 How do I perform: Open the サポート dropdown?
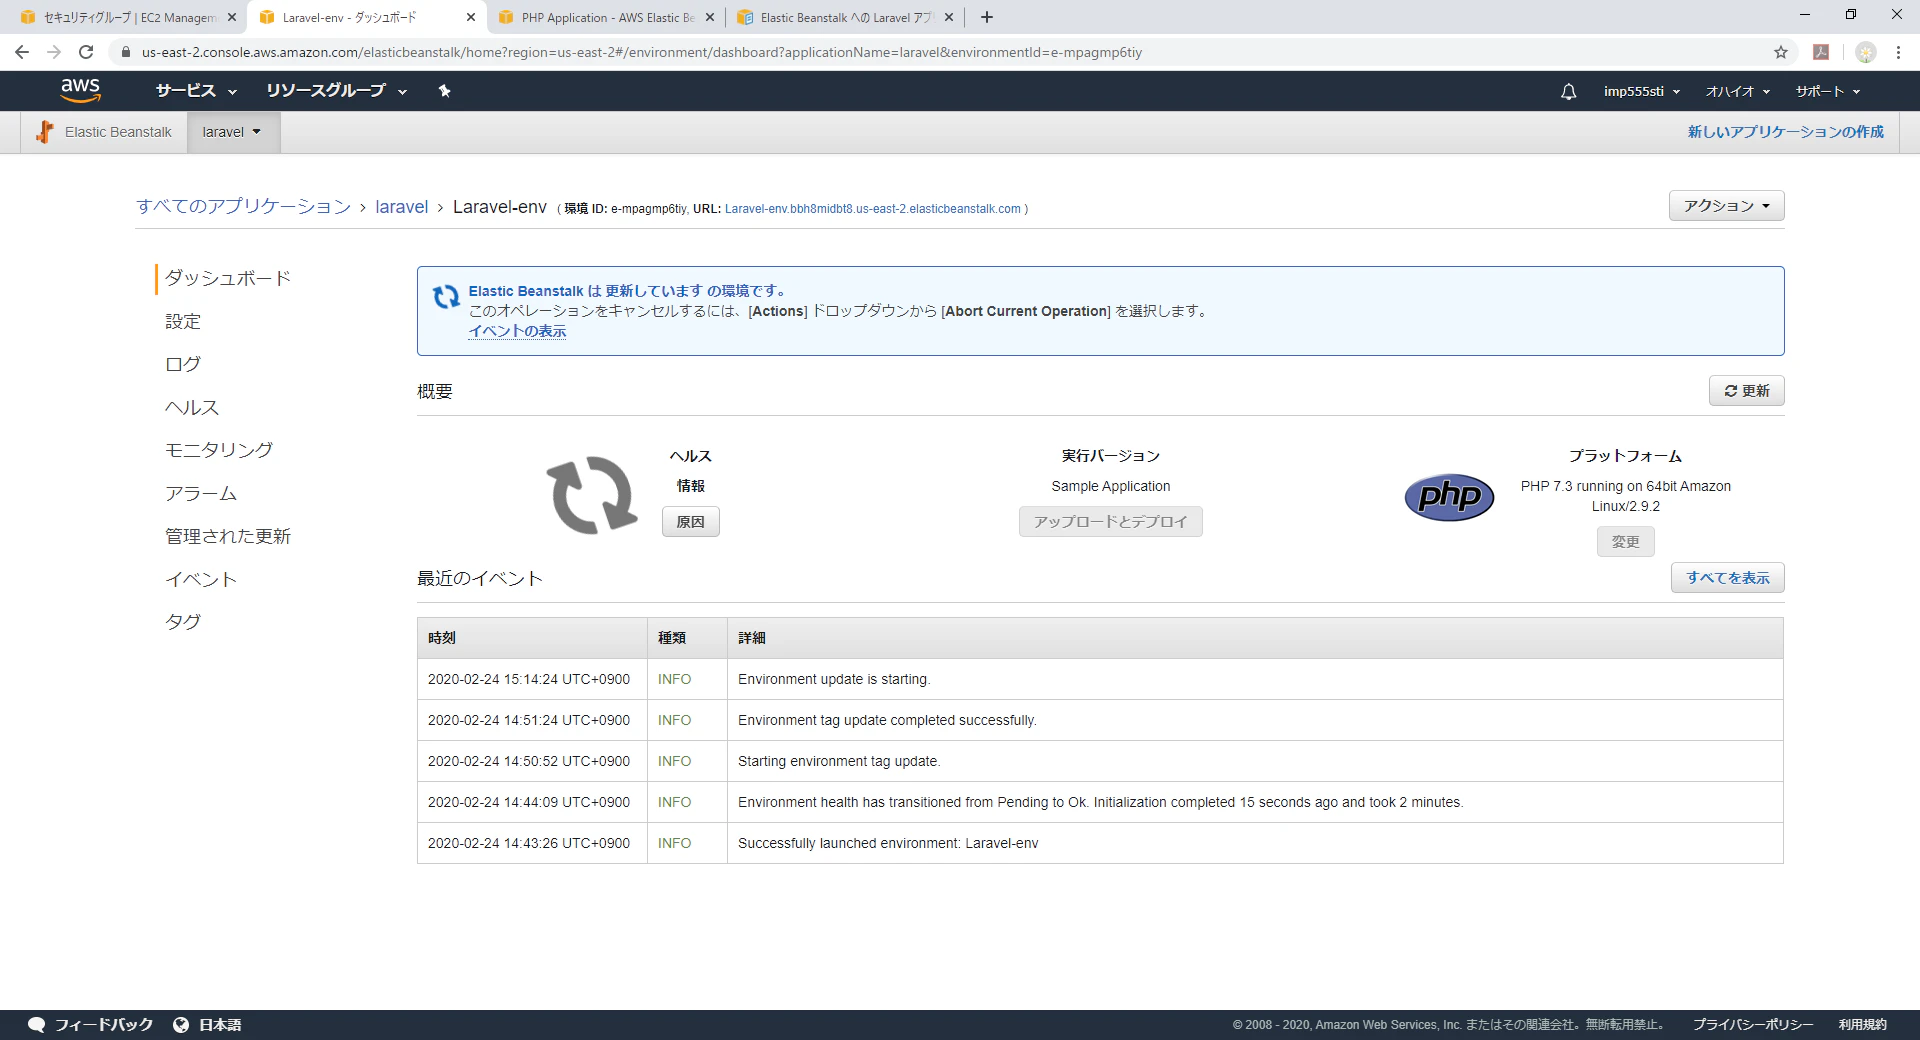coord(1827,91)
